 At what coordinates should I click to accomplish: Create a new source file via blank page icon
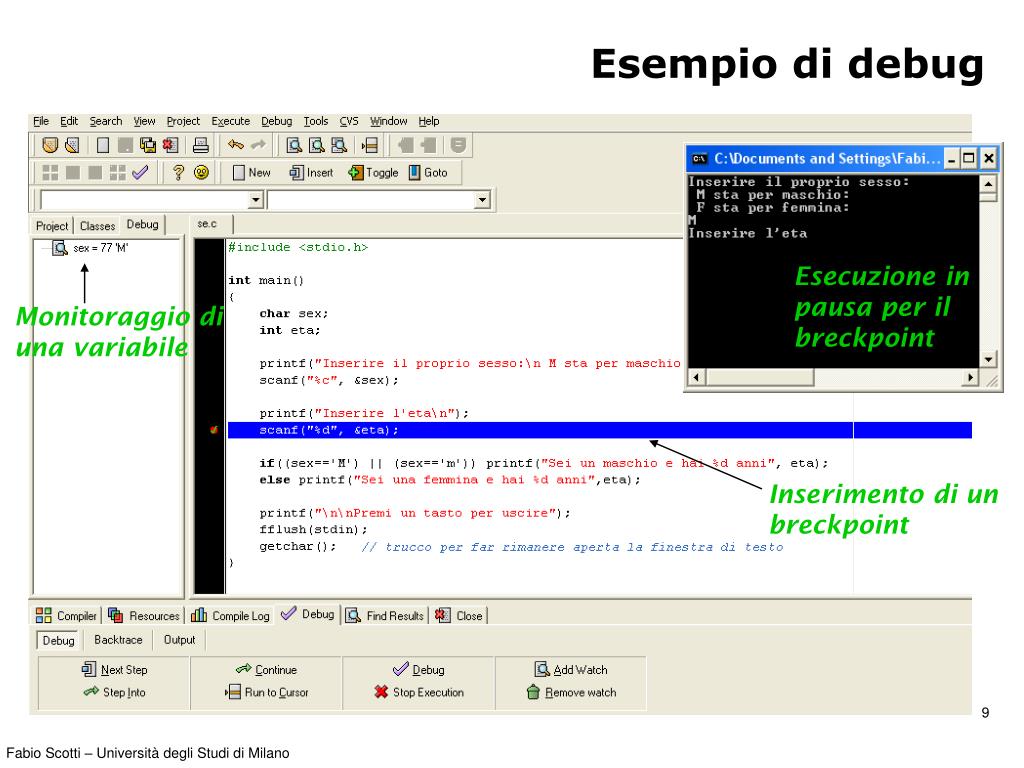103,145
